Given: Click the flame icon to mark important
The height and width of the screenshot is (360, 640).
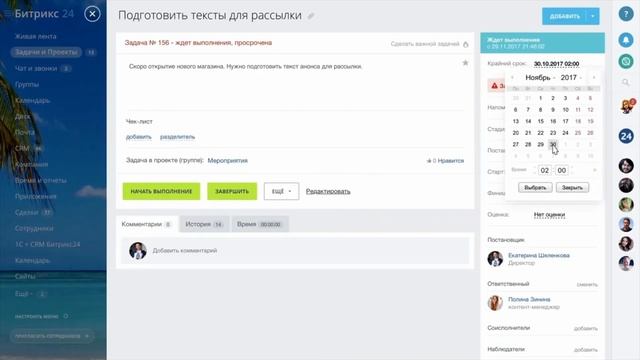Looking at the screenshot, I should point(466,44).
